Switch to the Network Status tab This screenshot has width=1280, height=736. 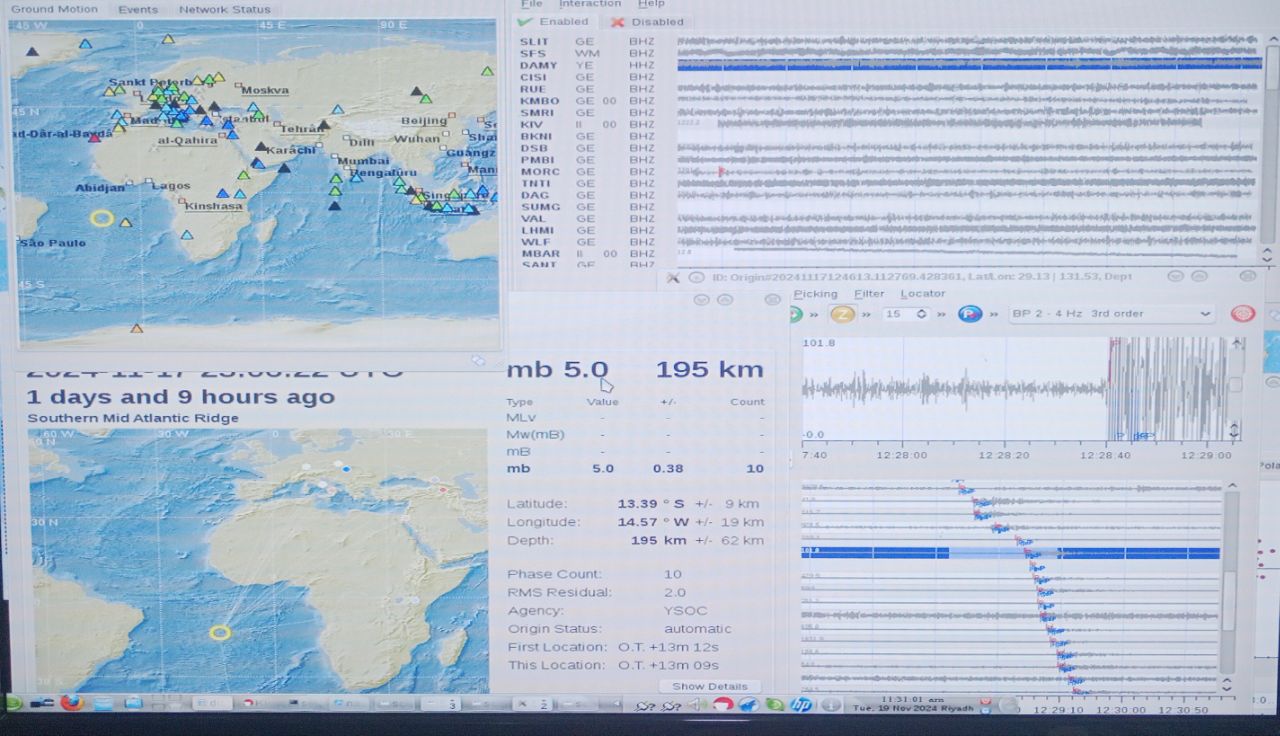tap(224, 9)
